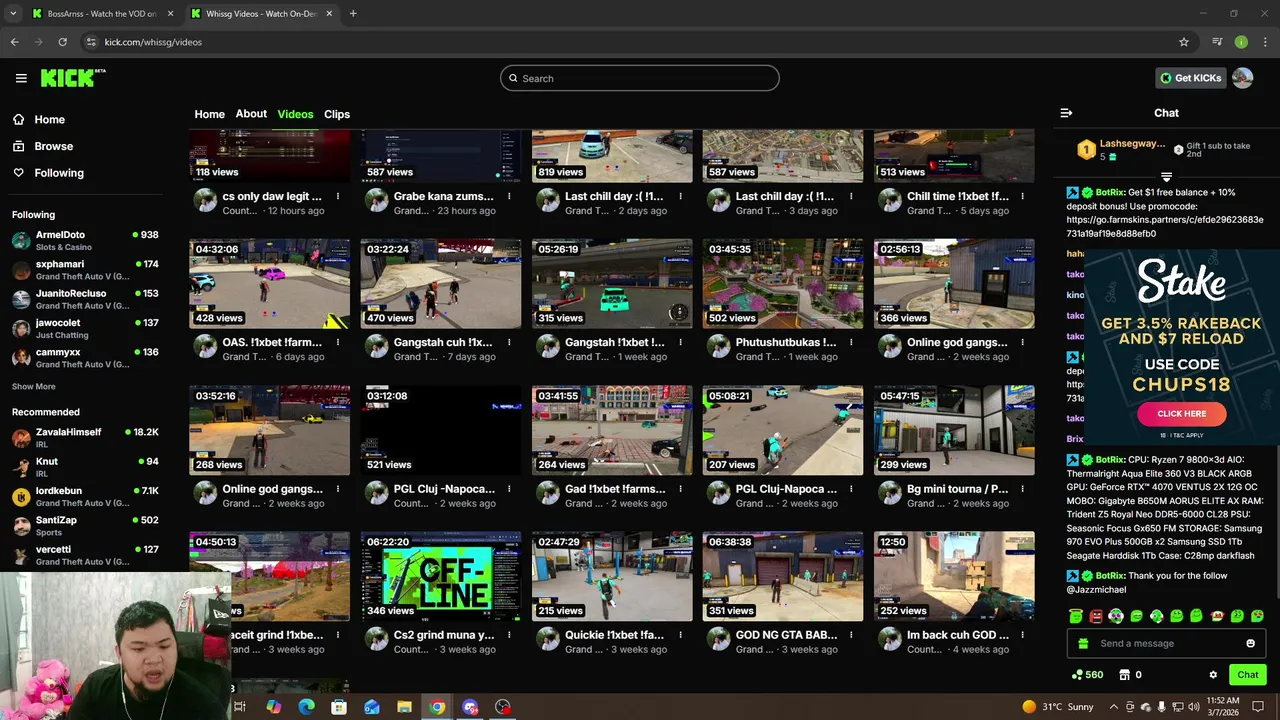Go back in browser history

click(x=14, y=42)
